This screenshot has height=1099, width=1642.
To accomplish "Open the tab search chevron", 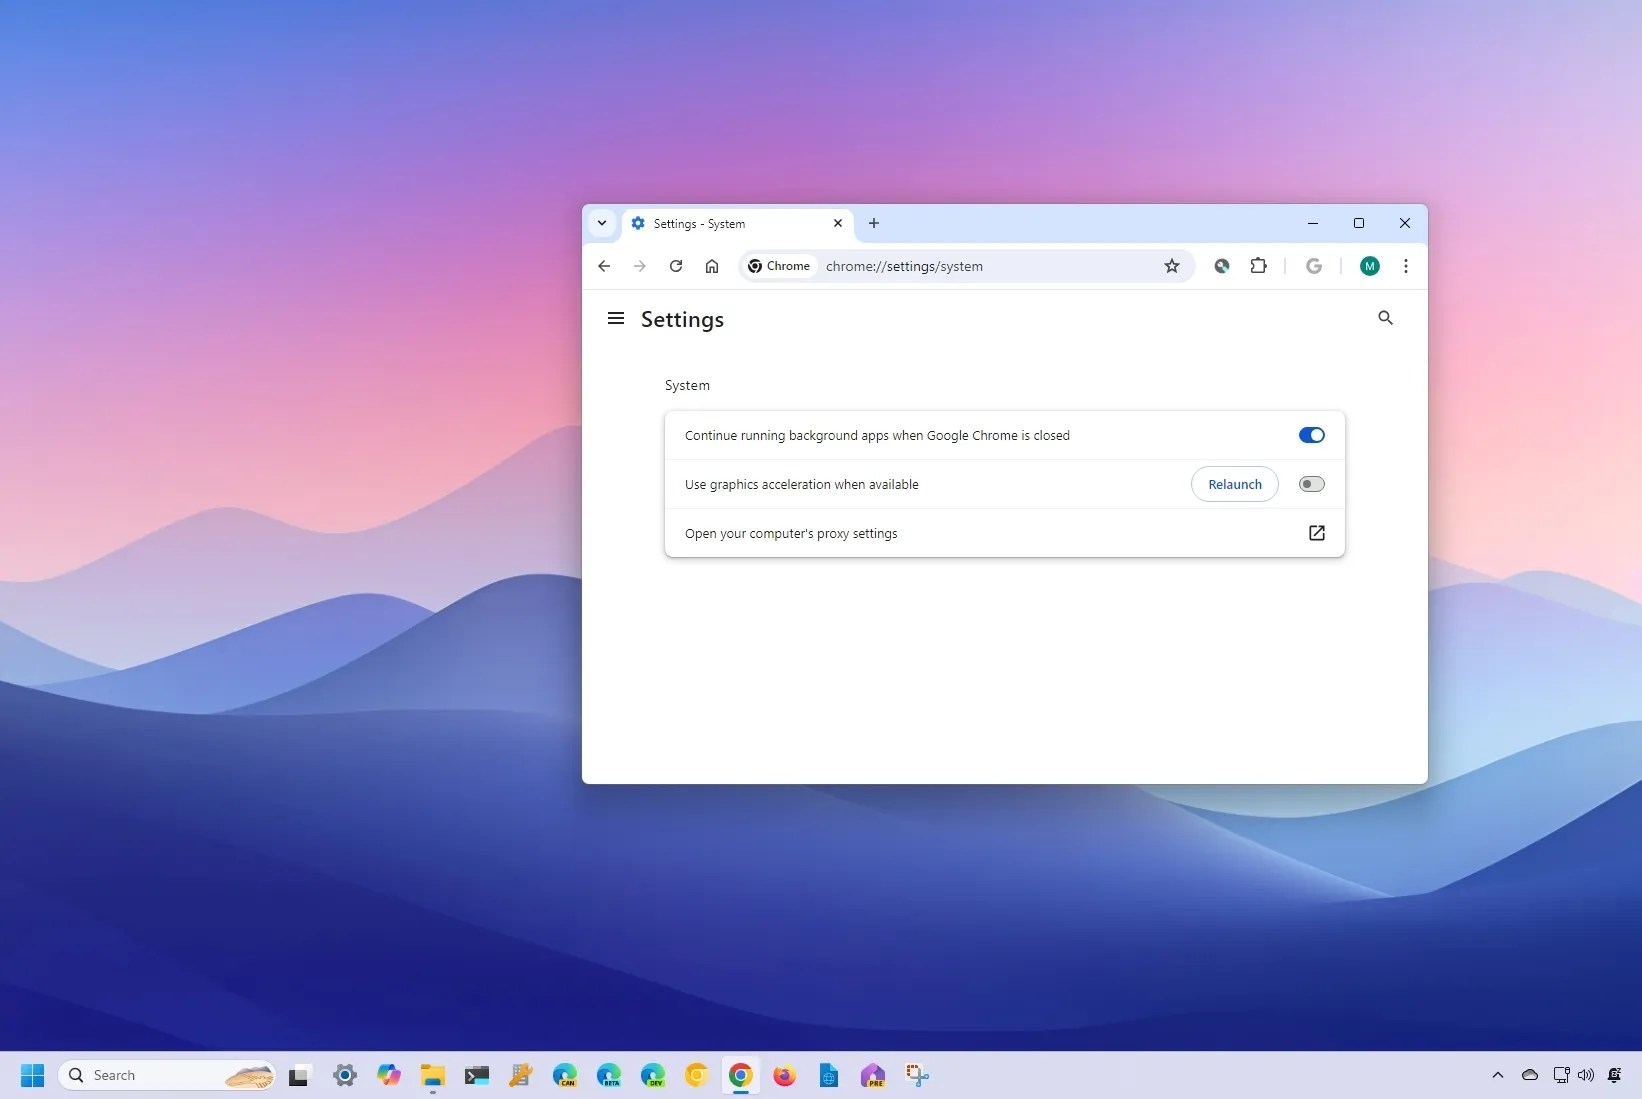I will 601,223.
